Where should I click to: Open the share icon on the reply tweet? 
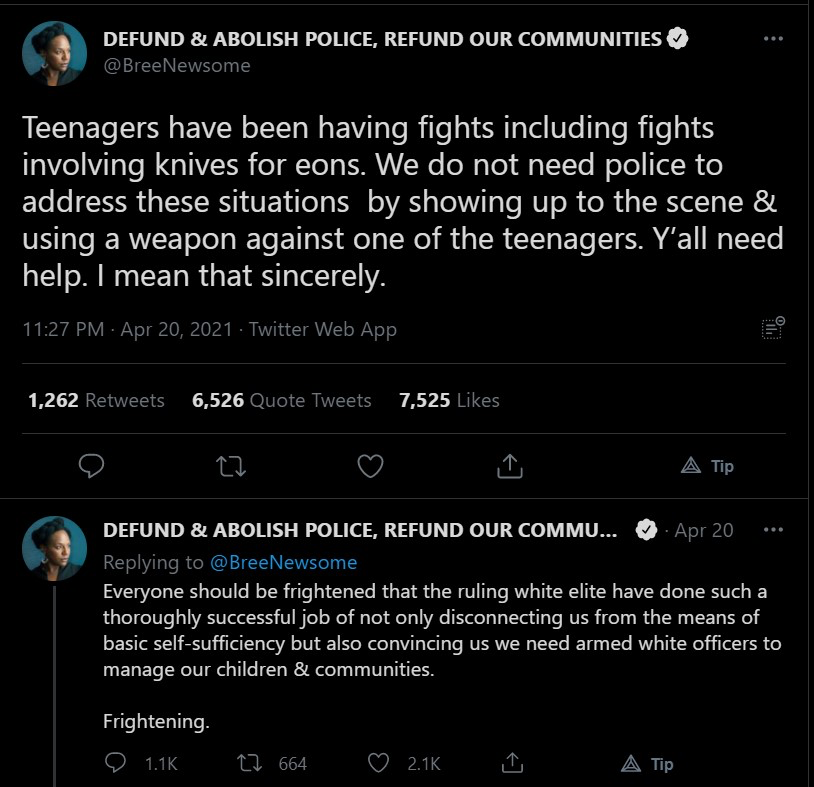coord(512,763)
